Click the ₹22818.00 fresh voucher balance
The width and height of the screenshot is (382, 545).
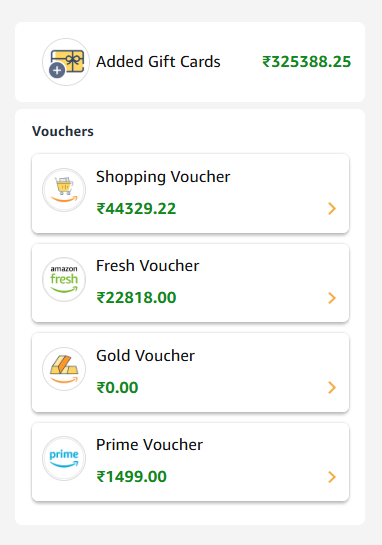[x=136, y=298]
